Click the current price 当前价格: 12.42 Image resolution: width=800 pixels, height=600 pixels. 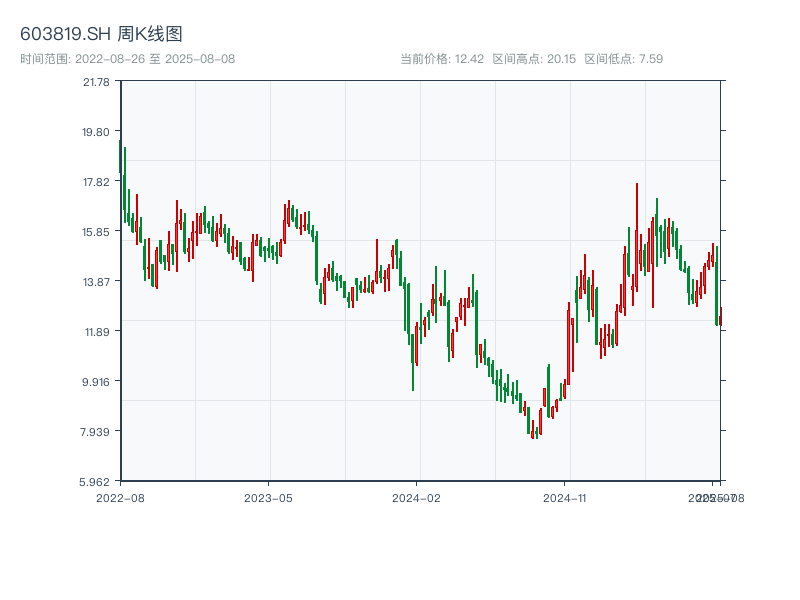(442, 59)
